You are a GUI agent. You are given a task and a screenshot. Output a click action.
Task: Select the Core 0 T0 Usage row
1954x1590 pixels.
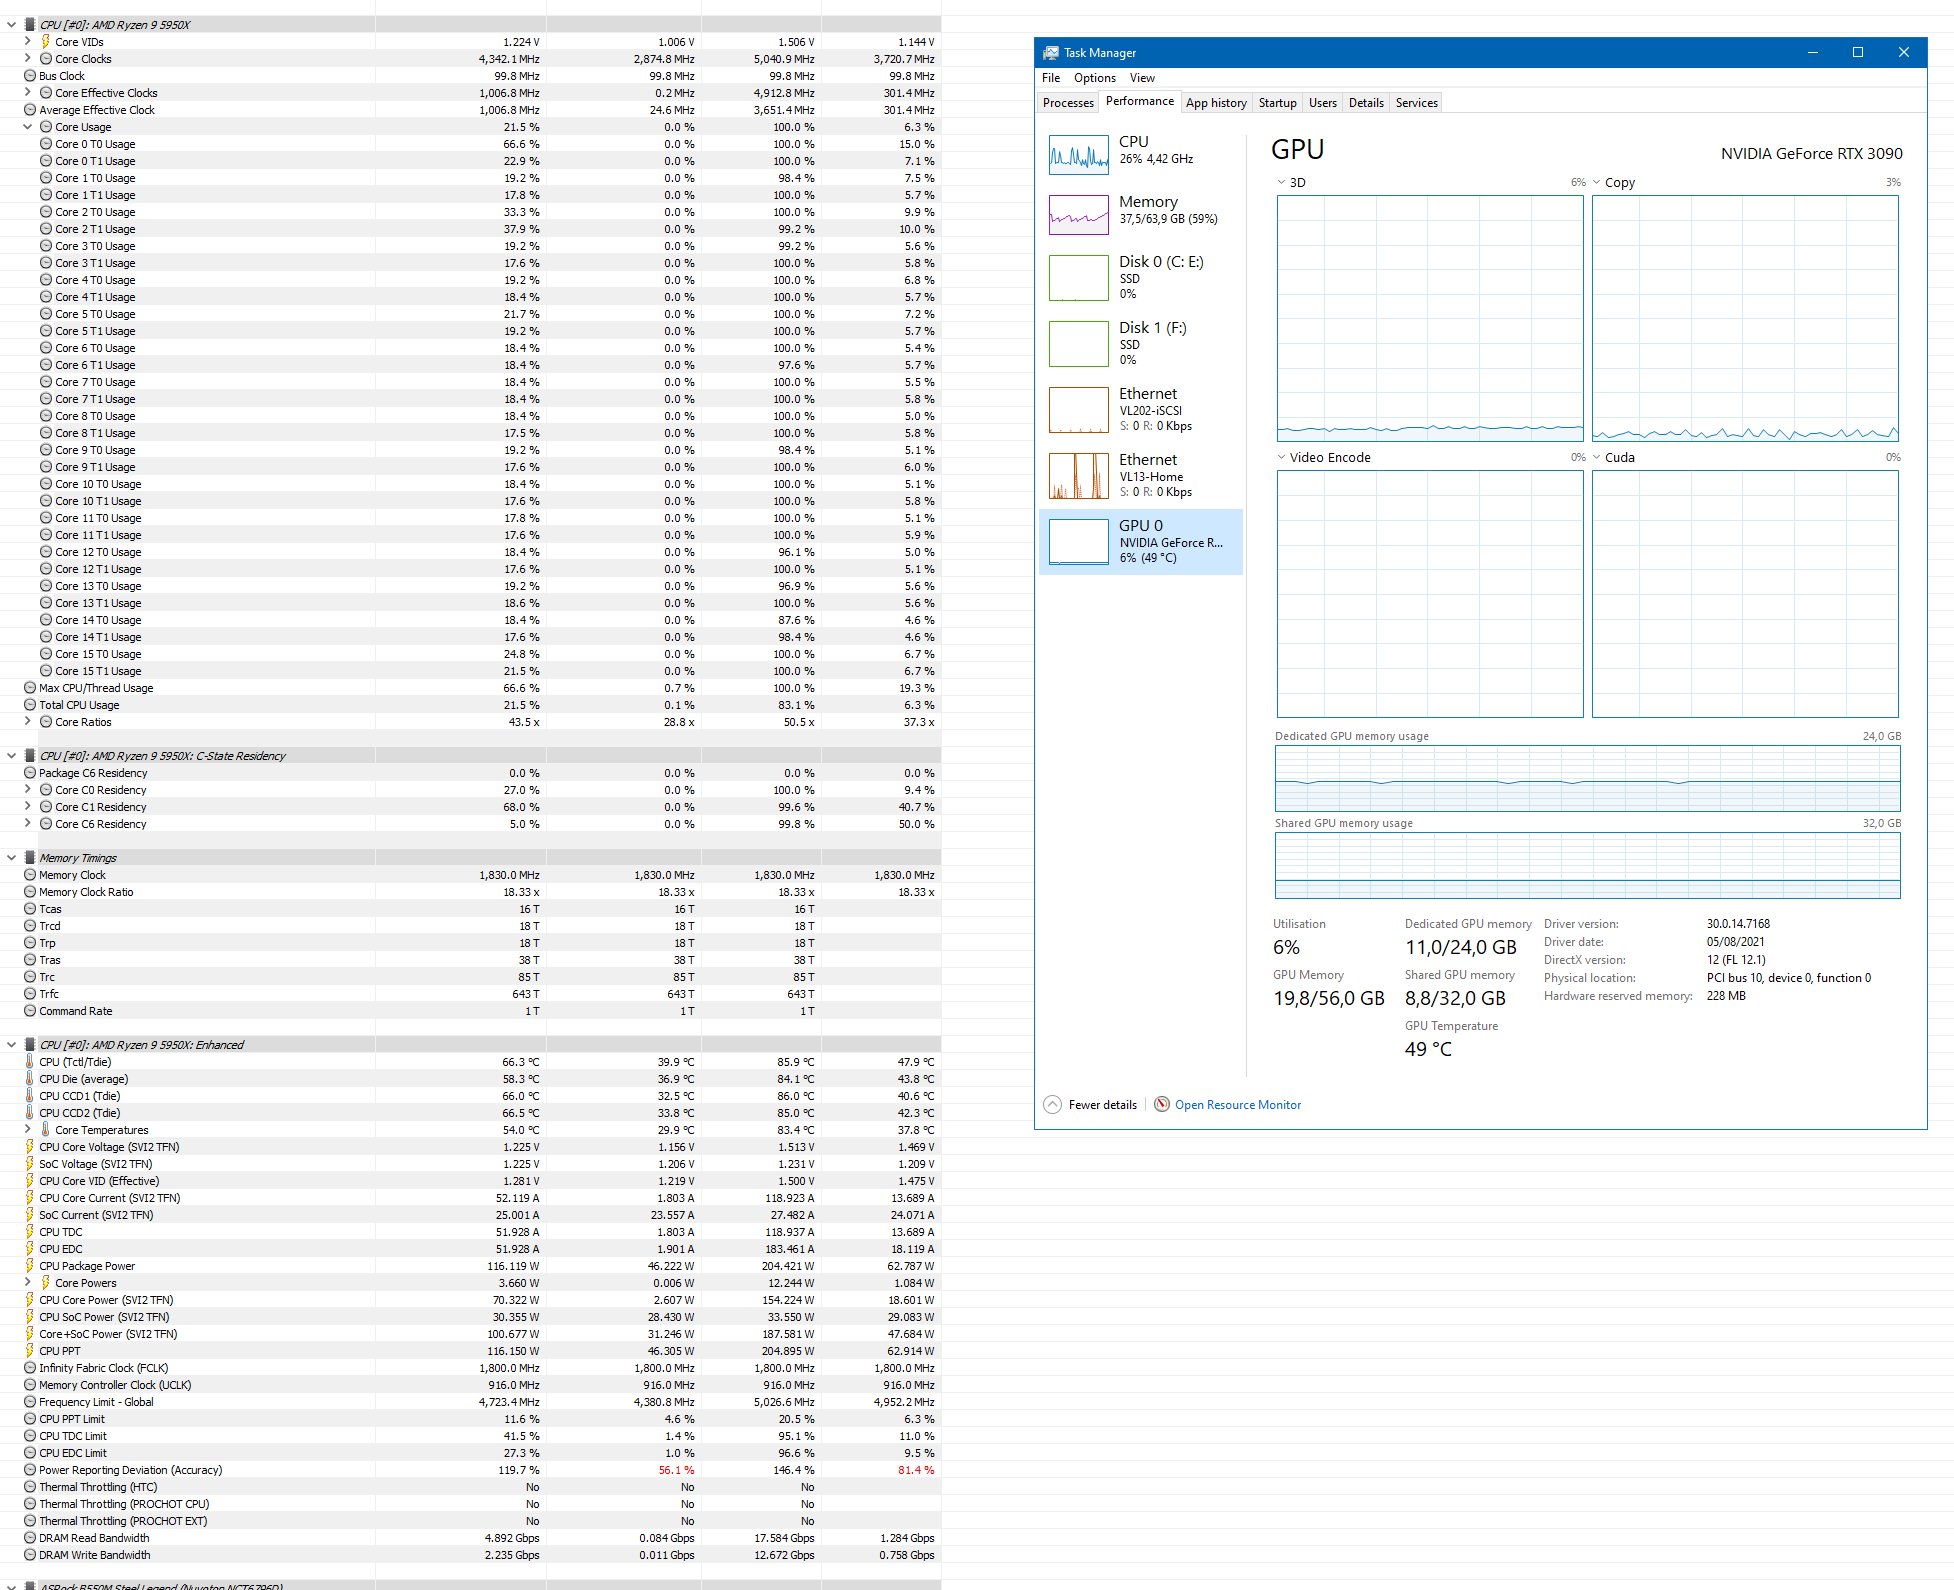click(x=470, y=144)
